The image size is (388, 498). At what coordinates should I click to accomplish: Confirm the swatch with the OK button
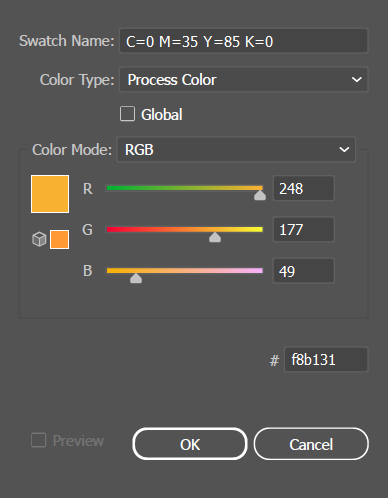190,444
